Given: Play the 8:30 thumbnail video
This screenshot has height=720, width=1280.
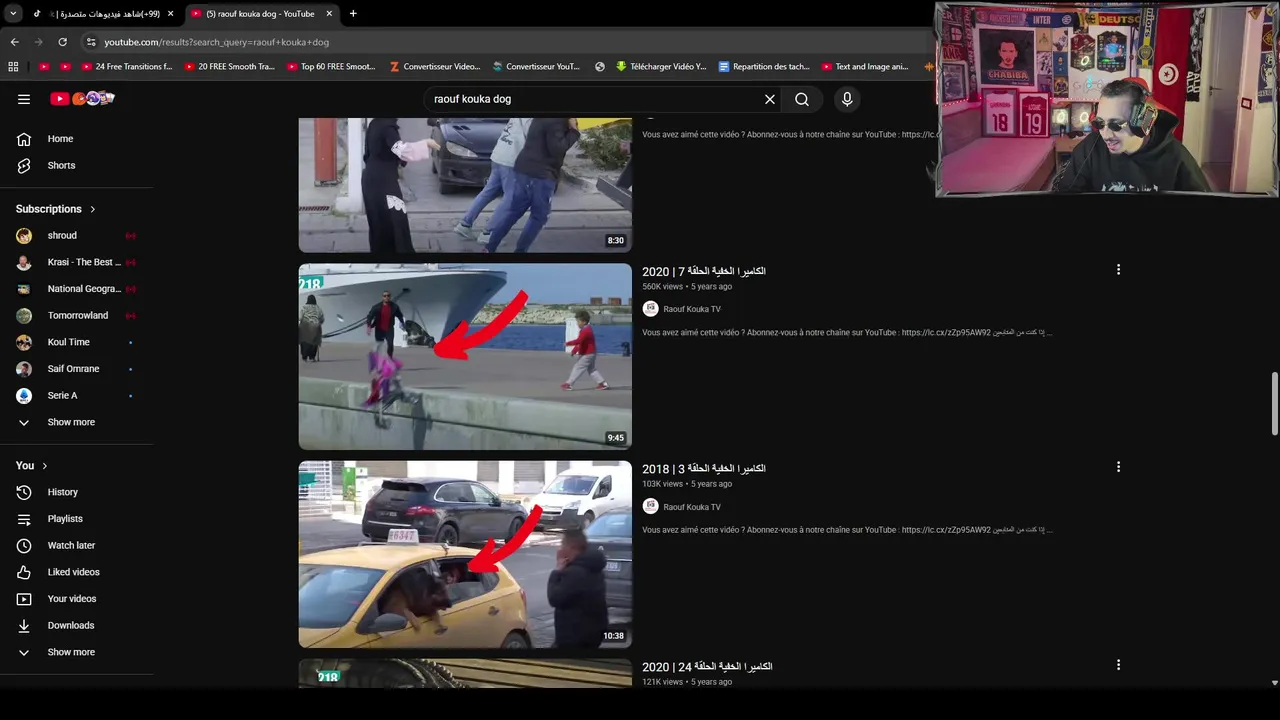Looking at the screenshot, I should [x=465, y=185].
